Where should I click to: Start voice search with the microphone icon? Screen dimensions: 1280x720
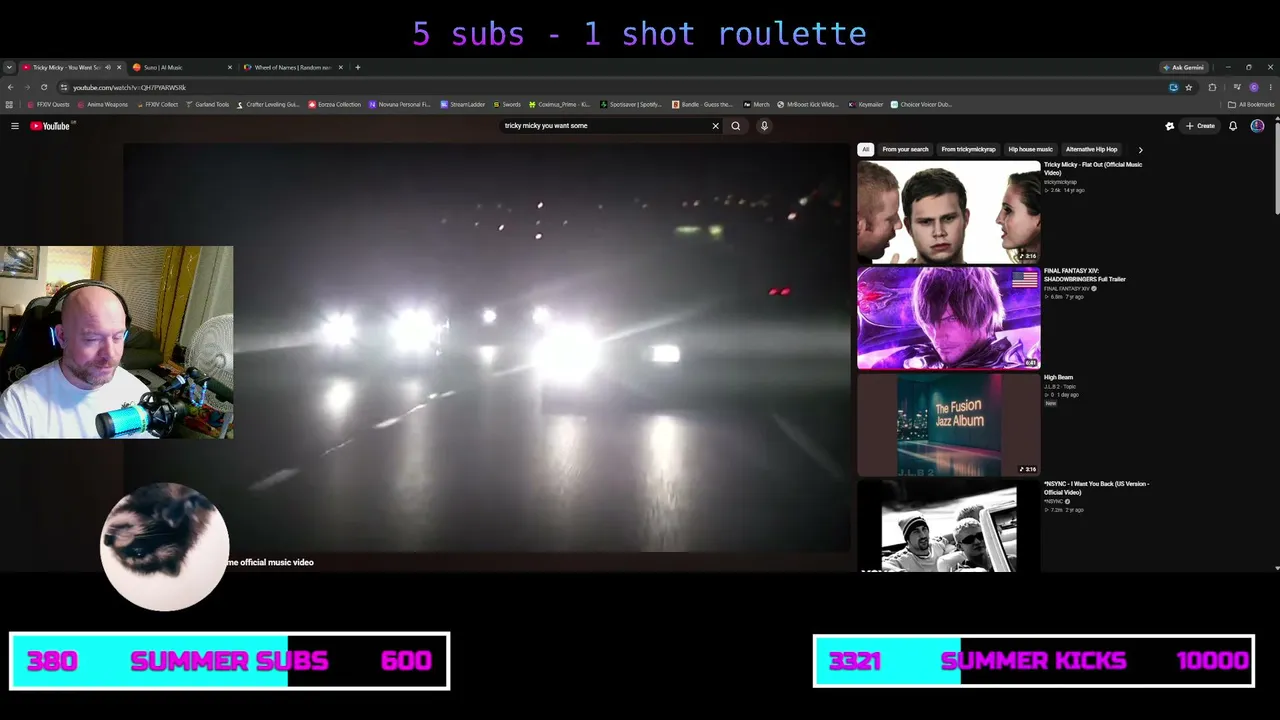coord(764,126)
